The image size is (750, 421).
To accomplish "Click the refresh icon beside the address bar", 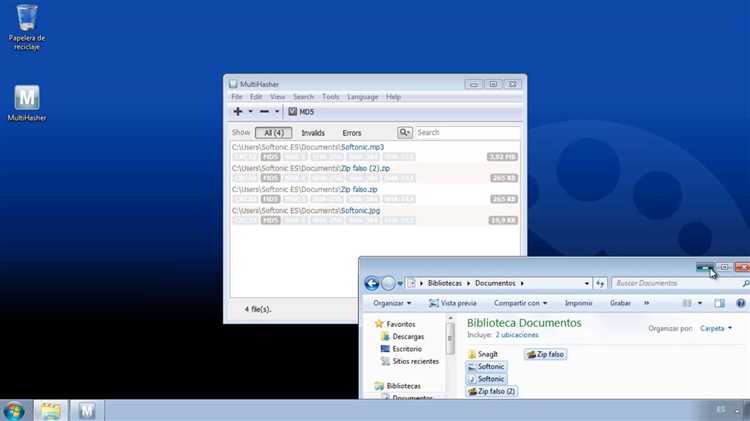I will [x=600, y=283].
